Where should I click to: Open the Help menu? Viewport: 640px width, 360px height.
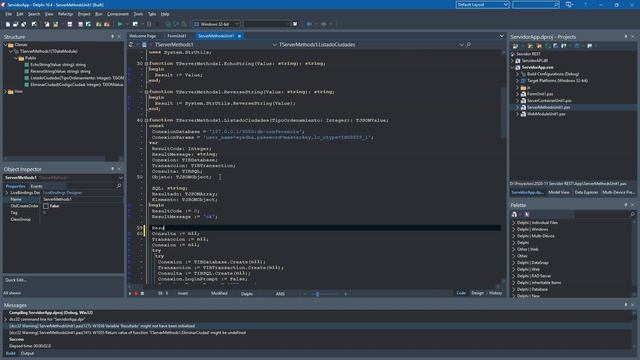coord(165,14)
